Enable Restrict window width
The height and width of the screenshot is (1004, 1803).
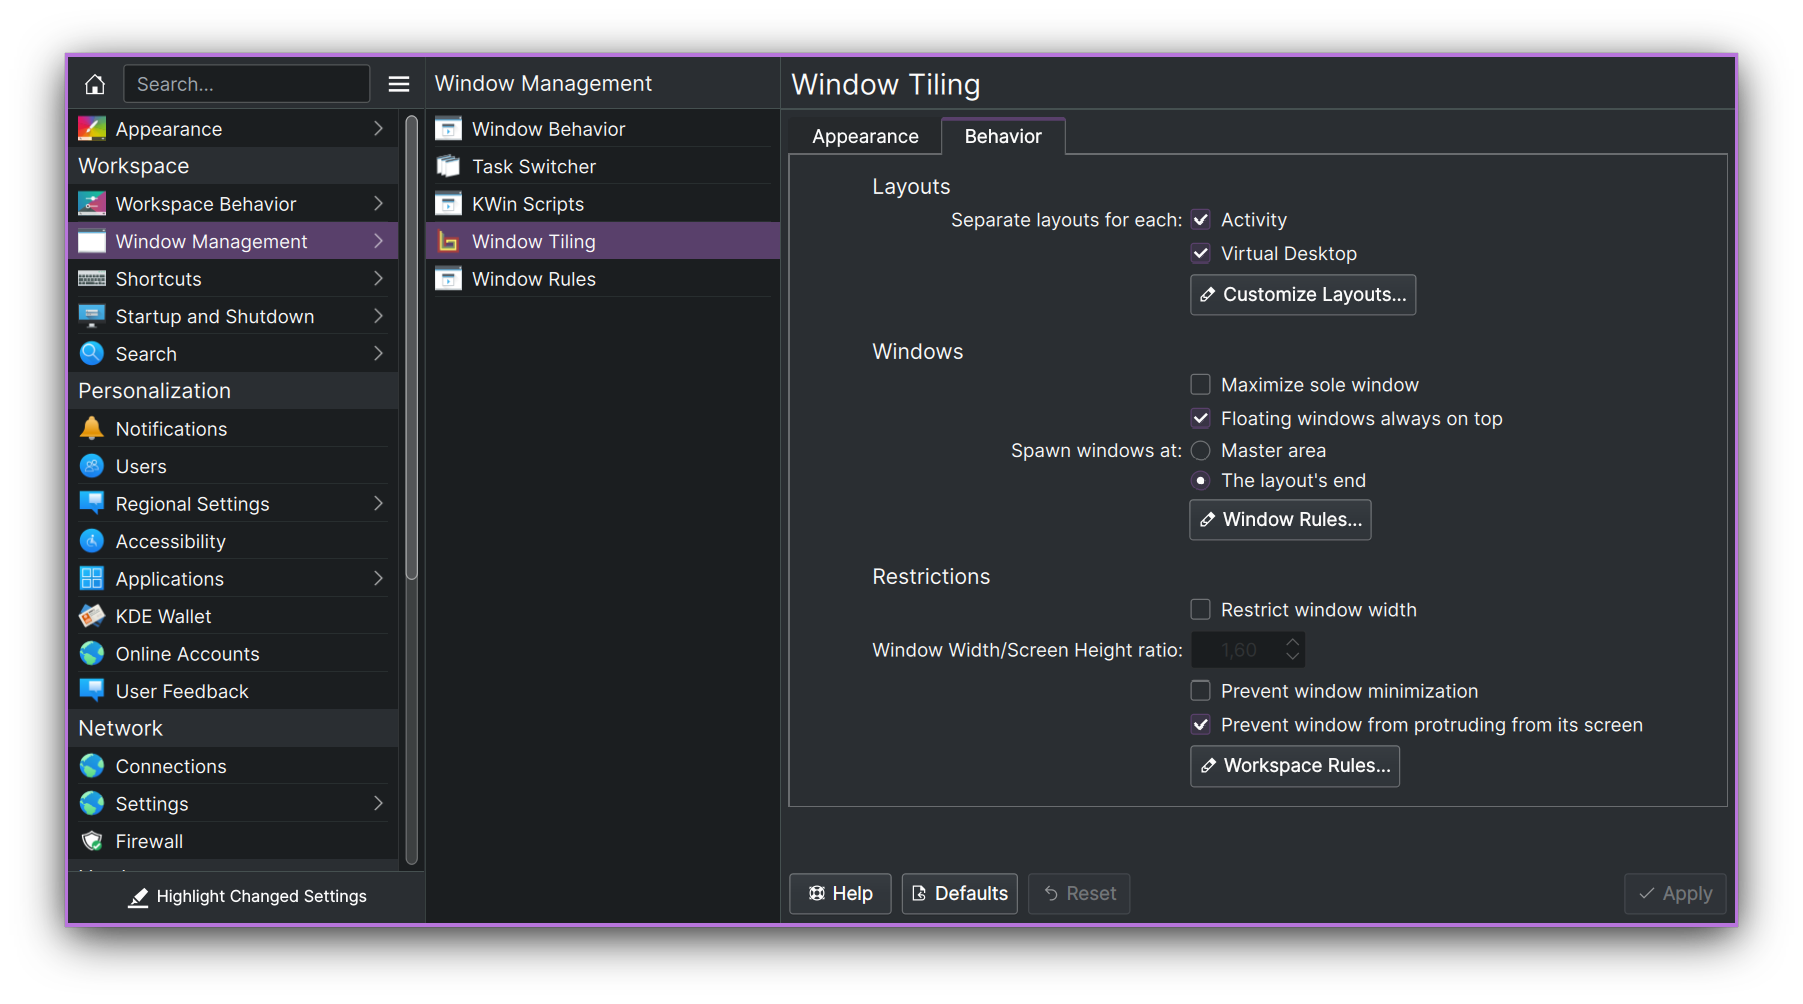point(1201,610)
